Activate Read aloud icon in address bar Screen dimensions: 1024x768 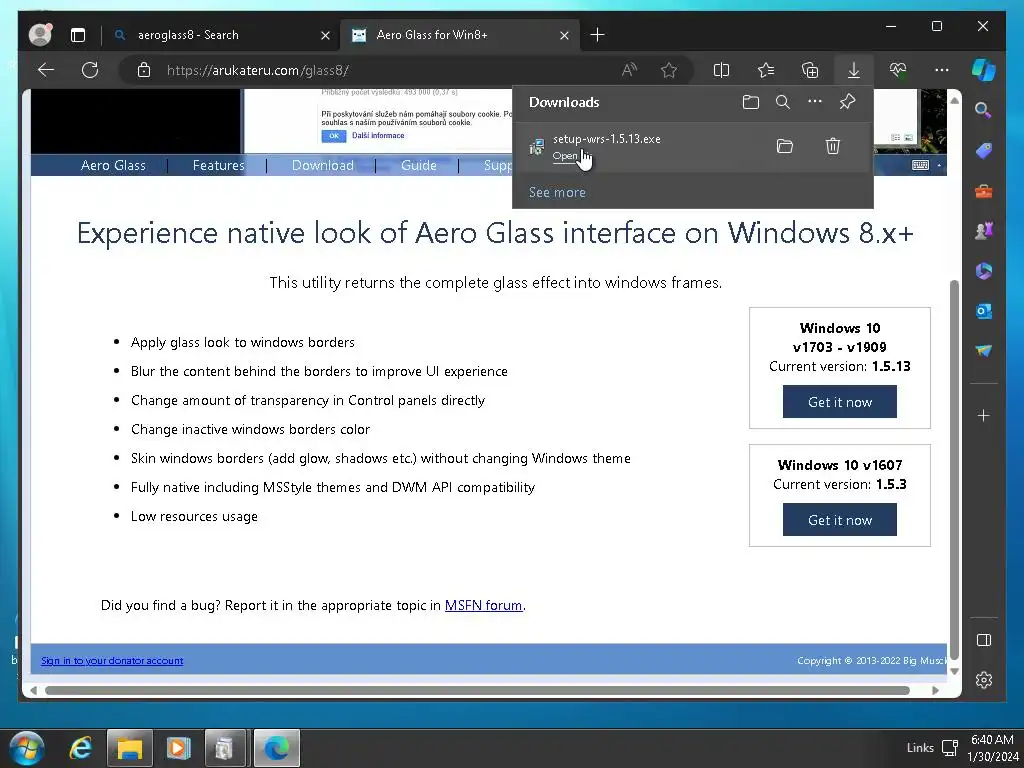(x=629, y=70)
